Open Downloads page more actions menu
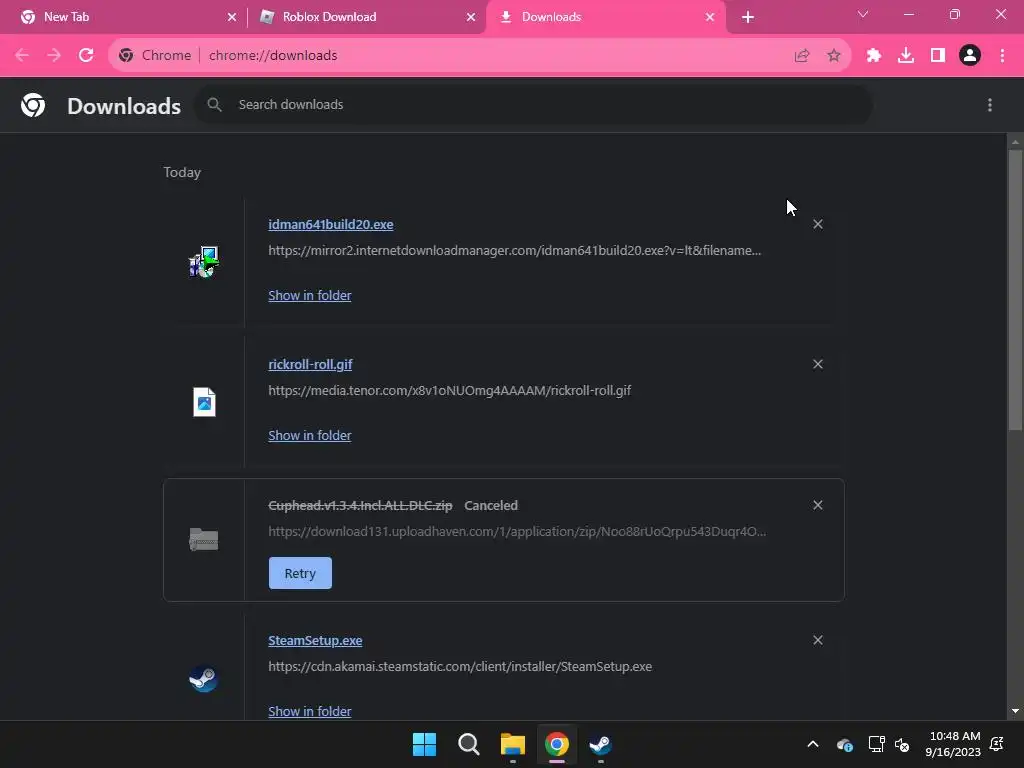 click(x=990, y=105)
